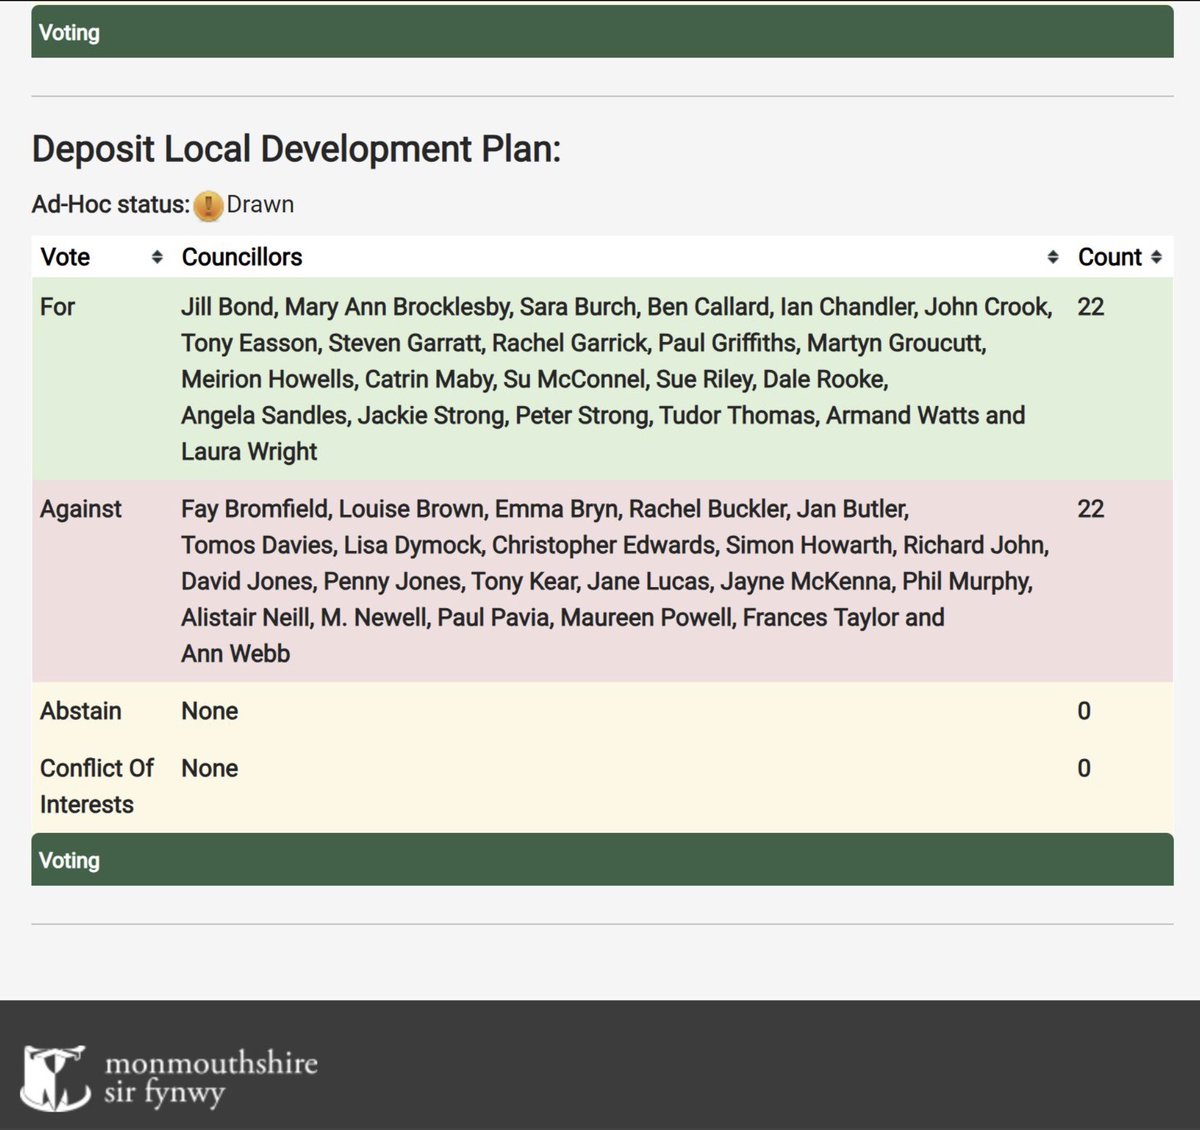
Task: Click councillor name Tony Easson
Action: click(x=247, y=343)
